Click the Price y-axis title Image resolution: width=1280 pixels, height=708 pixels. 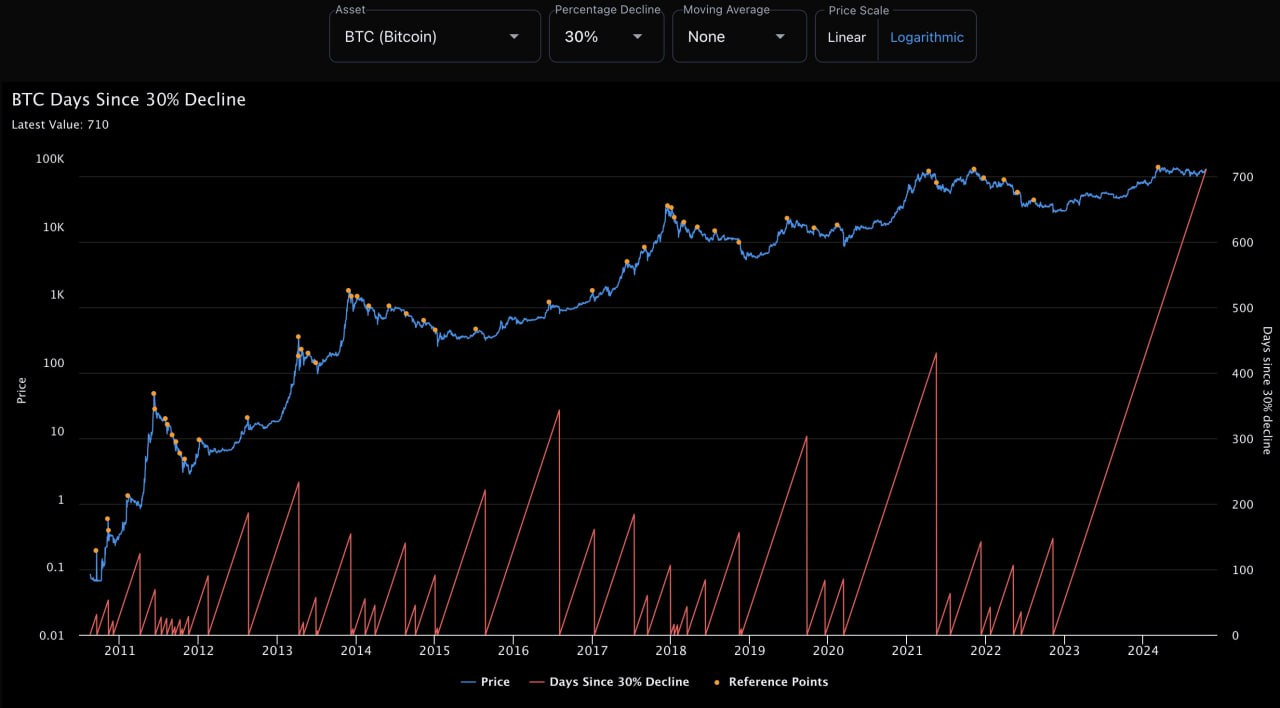pos(21,390)
